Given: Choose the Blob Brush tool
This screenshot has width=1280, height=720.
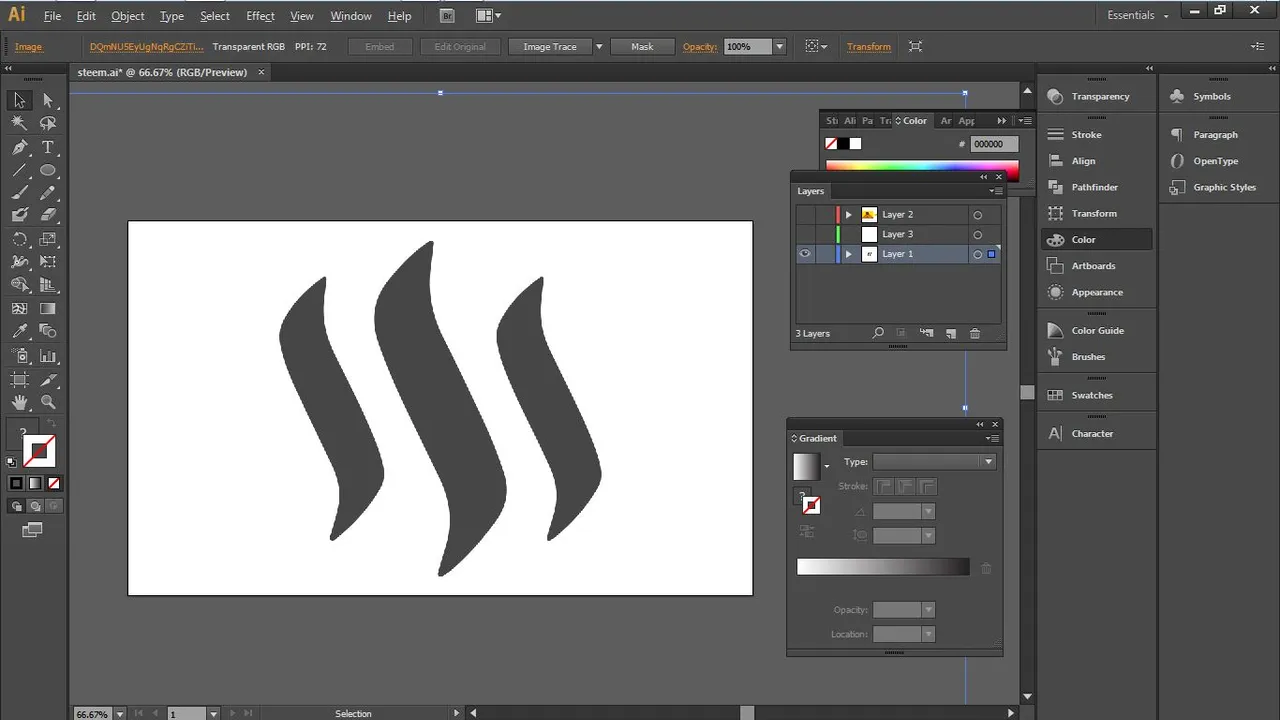Looking at the screenshot, I should point(19,215).
